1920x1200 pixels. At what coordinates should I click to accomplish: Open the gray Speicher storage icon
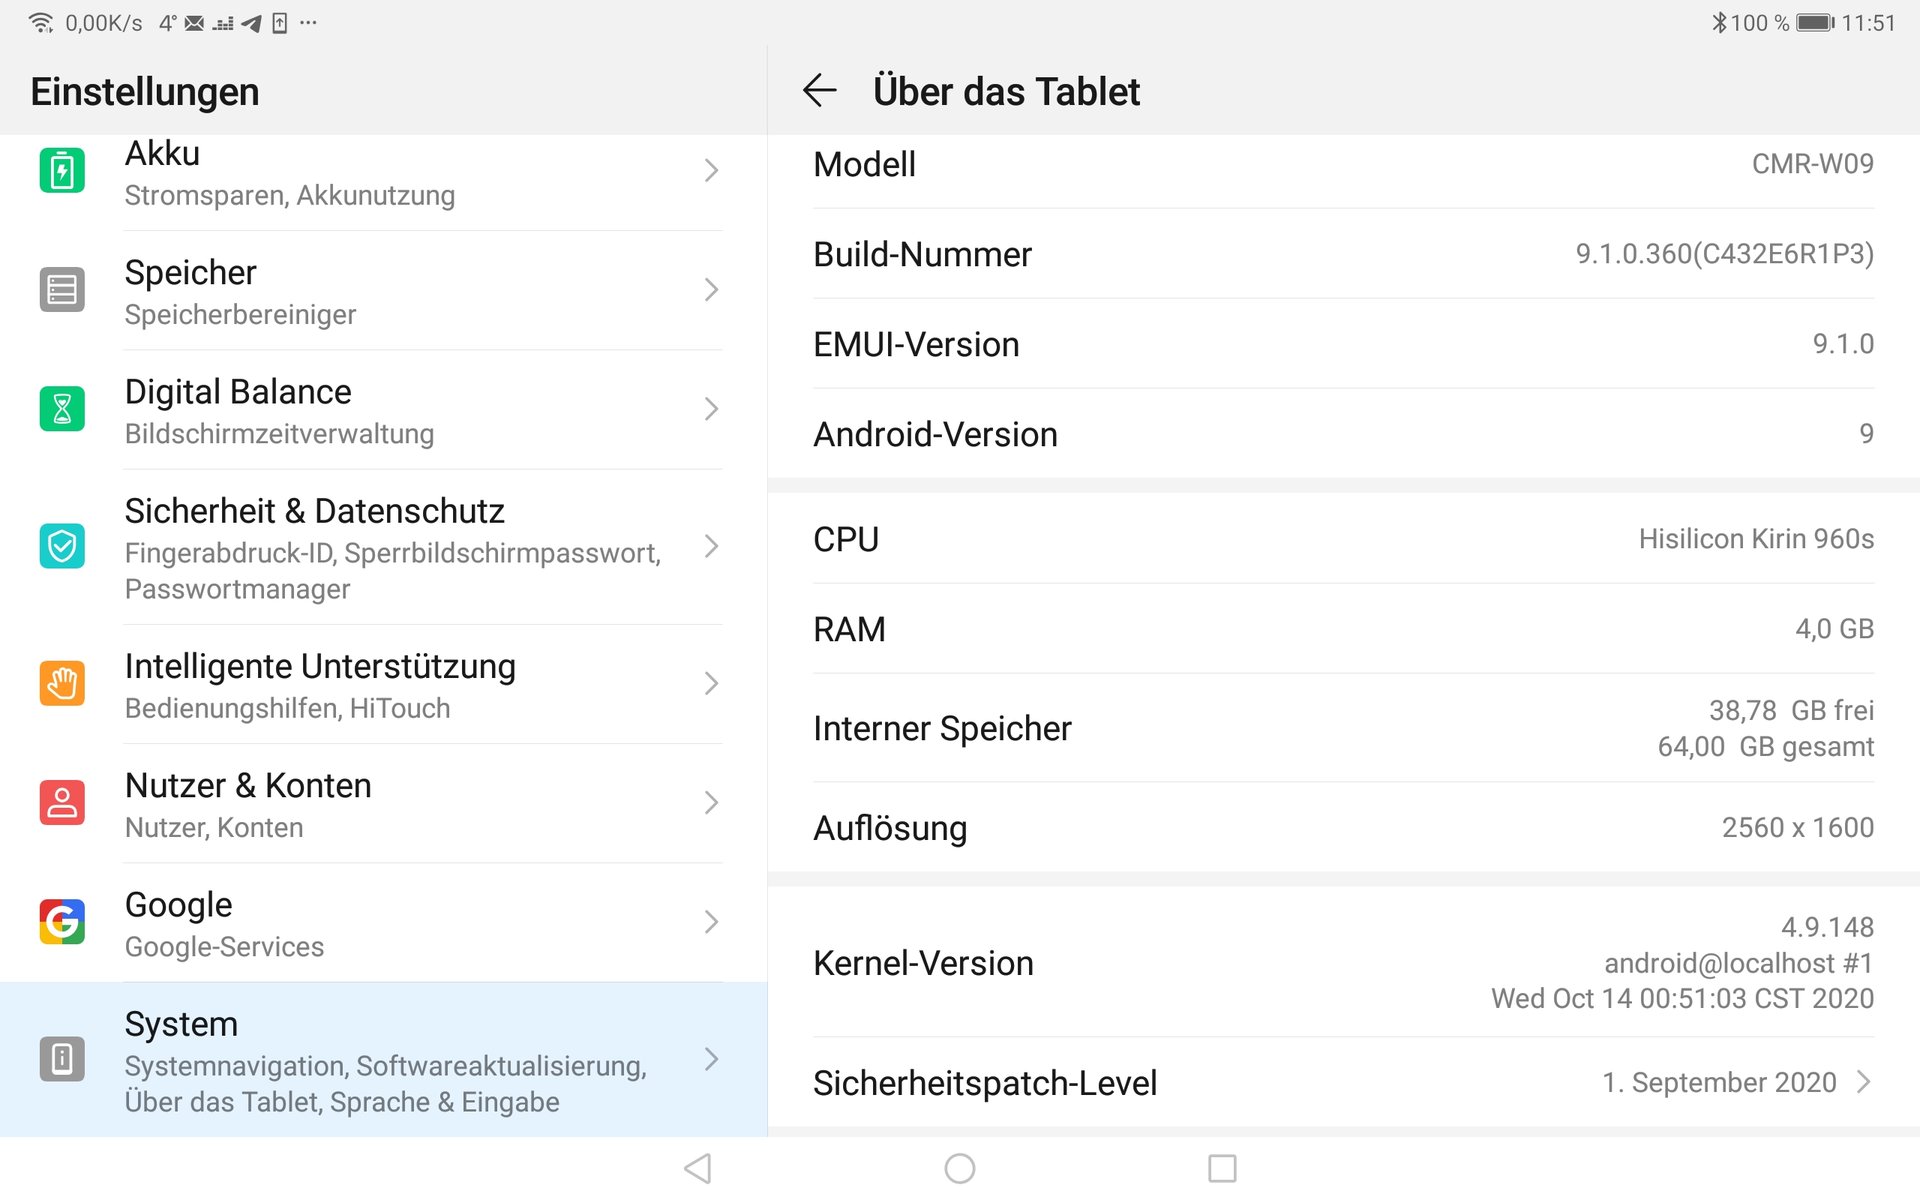62,290
